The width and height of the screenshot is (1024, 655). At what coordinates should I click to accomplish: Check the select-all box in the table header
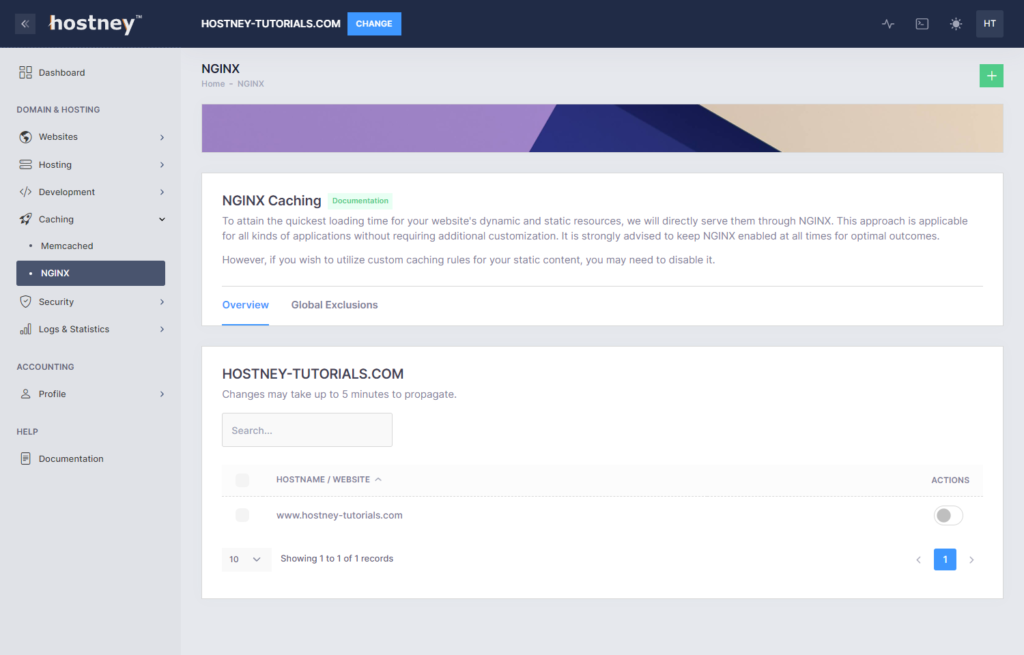pos(242,480)
